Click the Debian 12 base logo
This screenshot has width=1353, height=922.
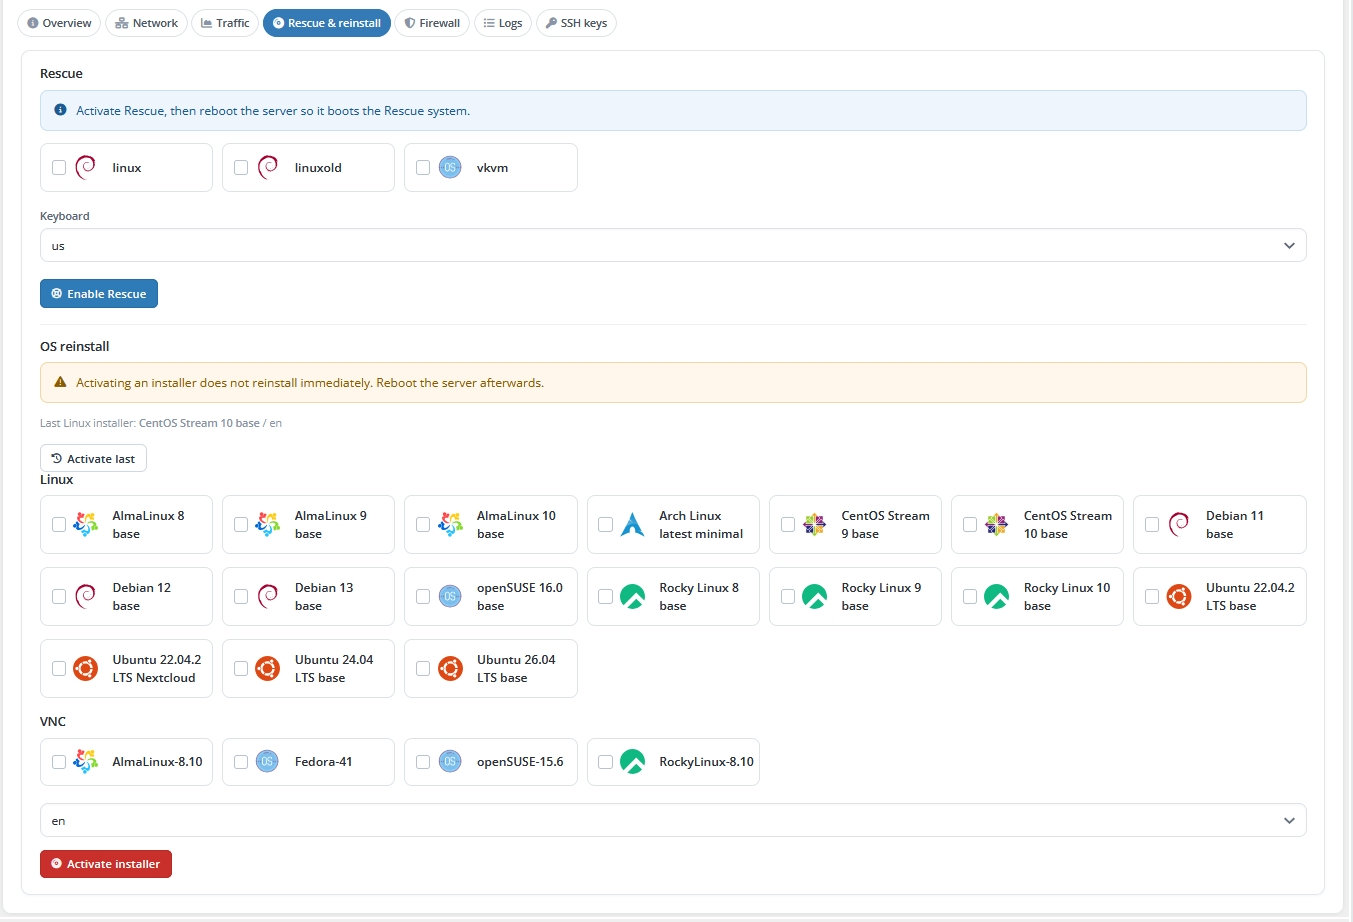pos(86,596)
